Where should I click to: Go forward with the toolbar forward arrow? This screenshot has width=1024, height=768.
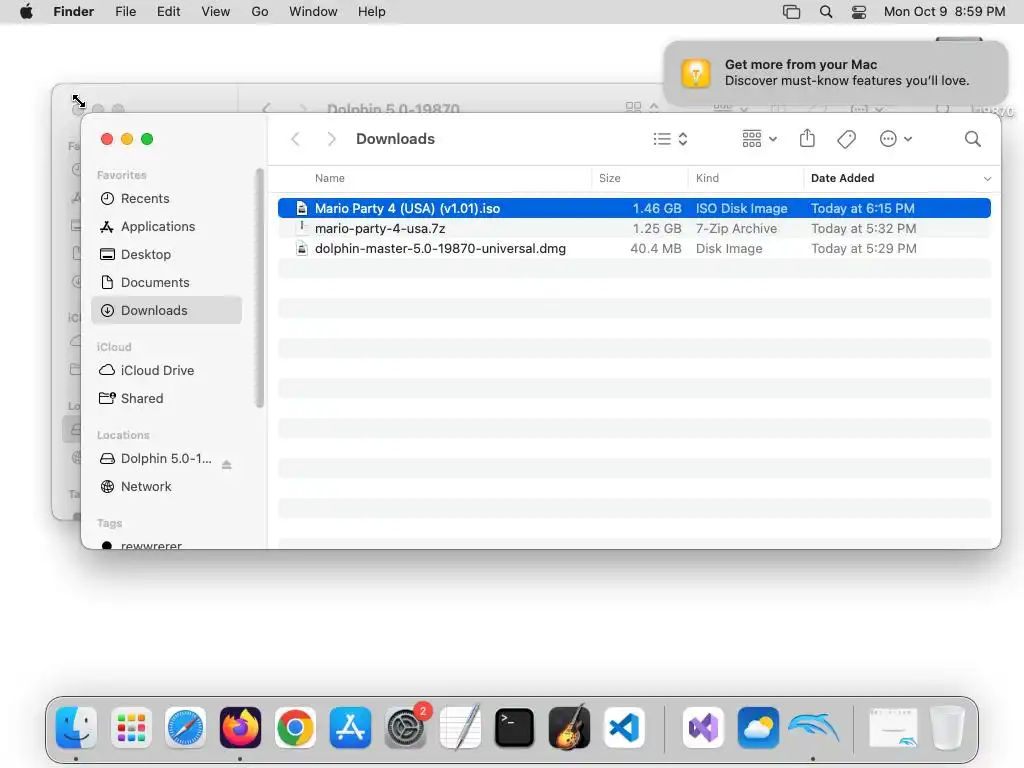click(x=331, y=138)
